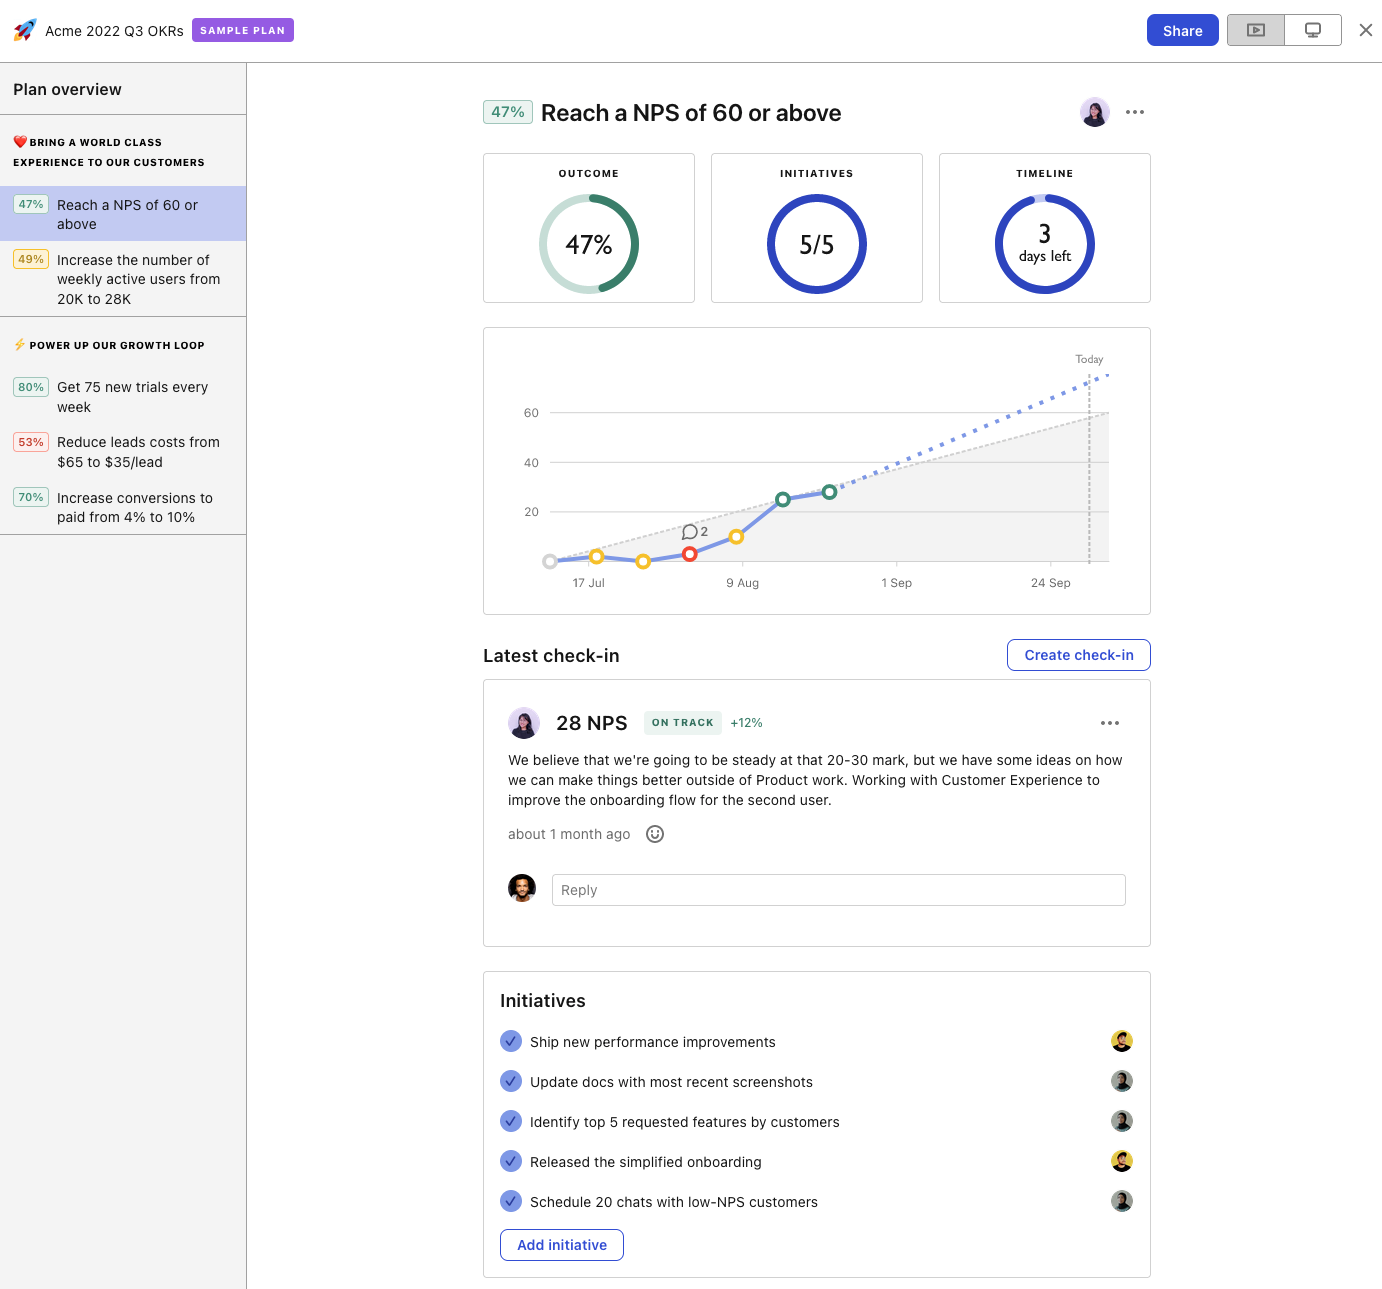Viewport: 1382px width, 1289px height.
Task: Uncheck Identify top 5 requested features by customers
Action: [x=511, y=1121]
